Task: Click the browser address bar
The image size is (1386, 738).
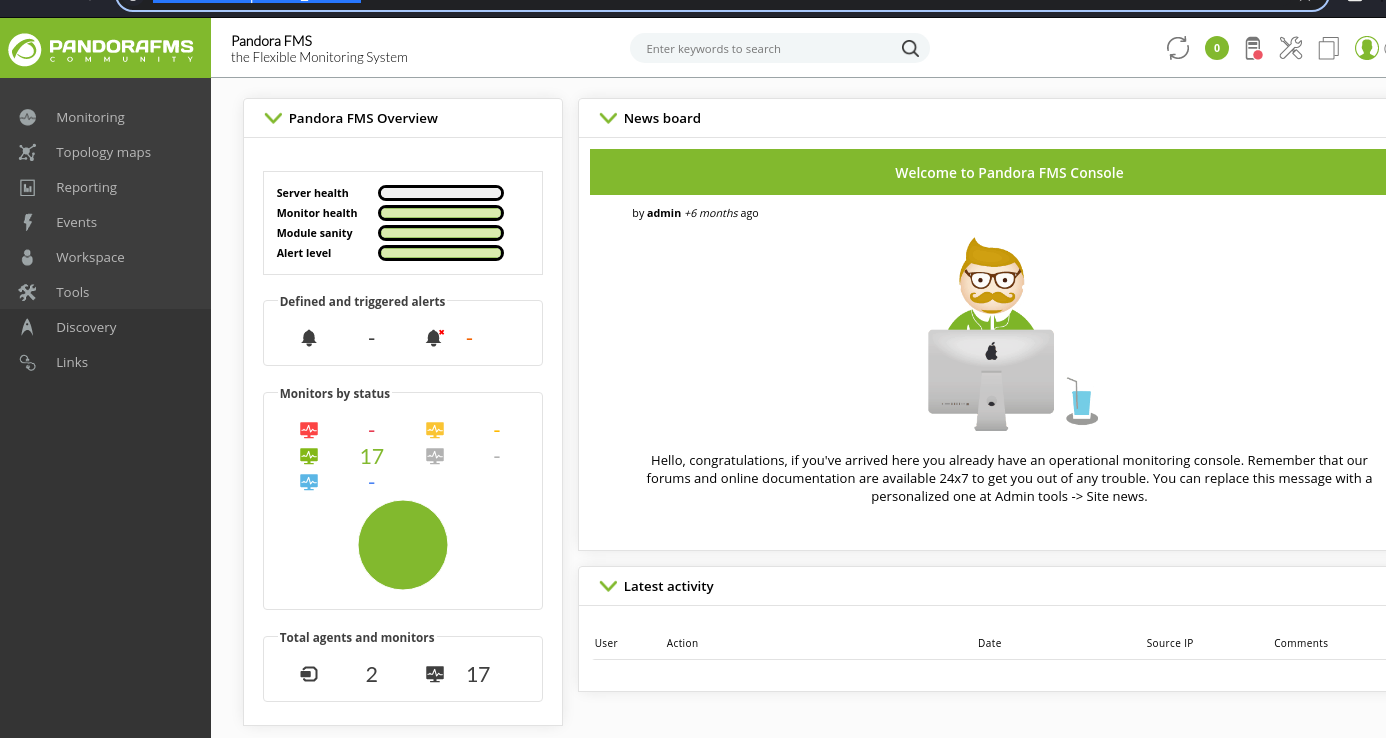Action: point(722,3)
